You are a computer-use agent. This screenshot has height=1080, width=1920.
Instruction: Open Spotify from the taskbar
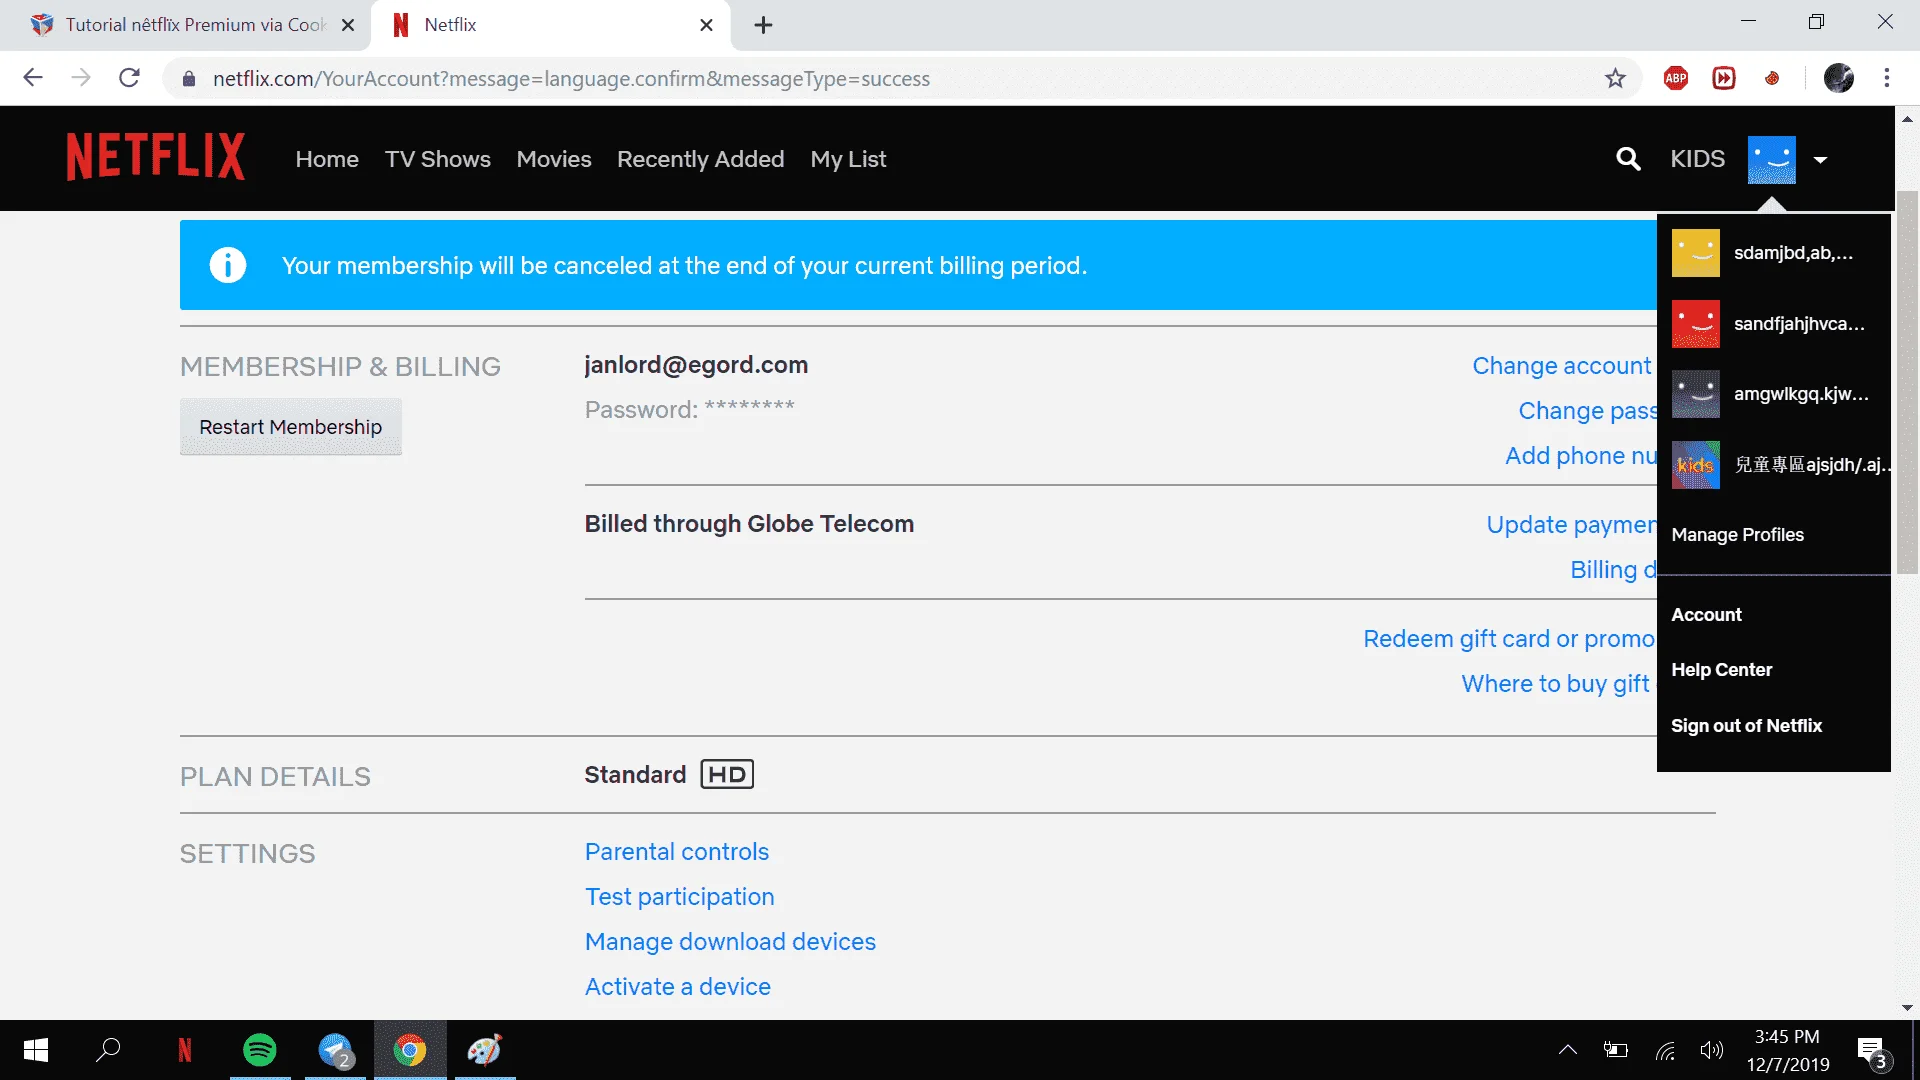coord(260,1050)
